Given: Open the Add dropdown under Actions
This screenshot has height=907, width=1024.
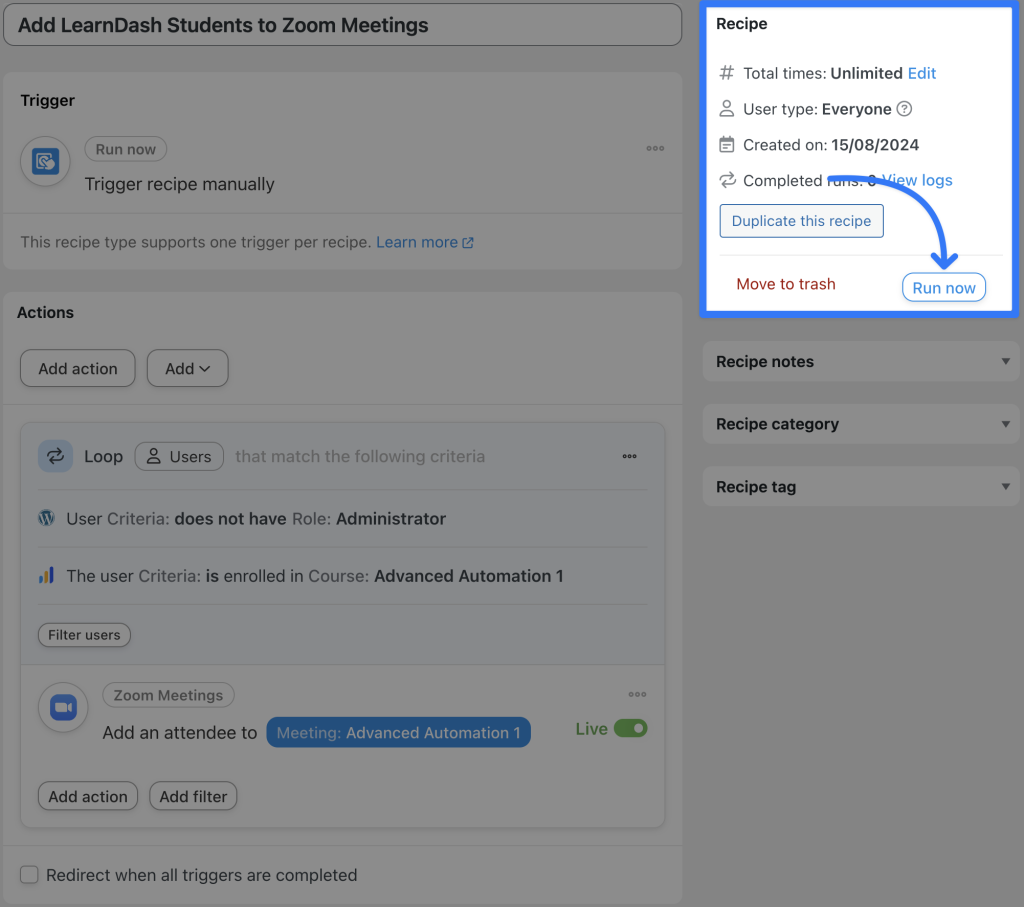Looking at the screenshot, I should (187, 368).
